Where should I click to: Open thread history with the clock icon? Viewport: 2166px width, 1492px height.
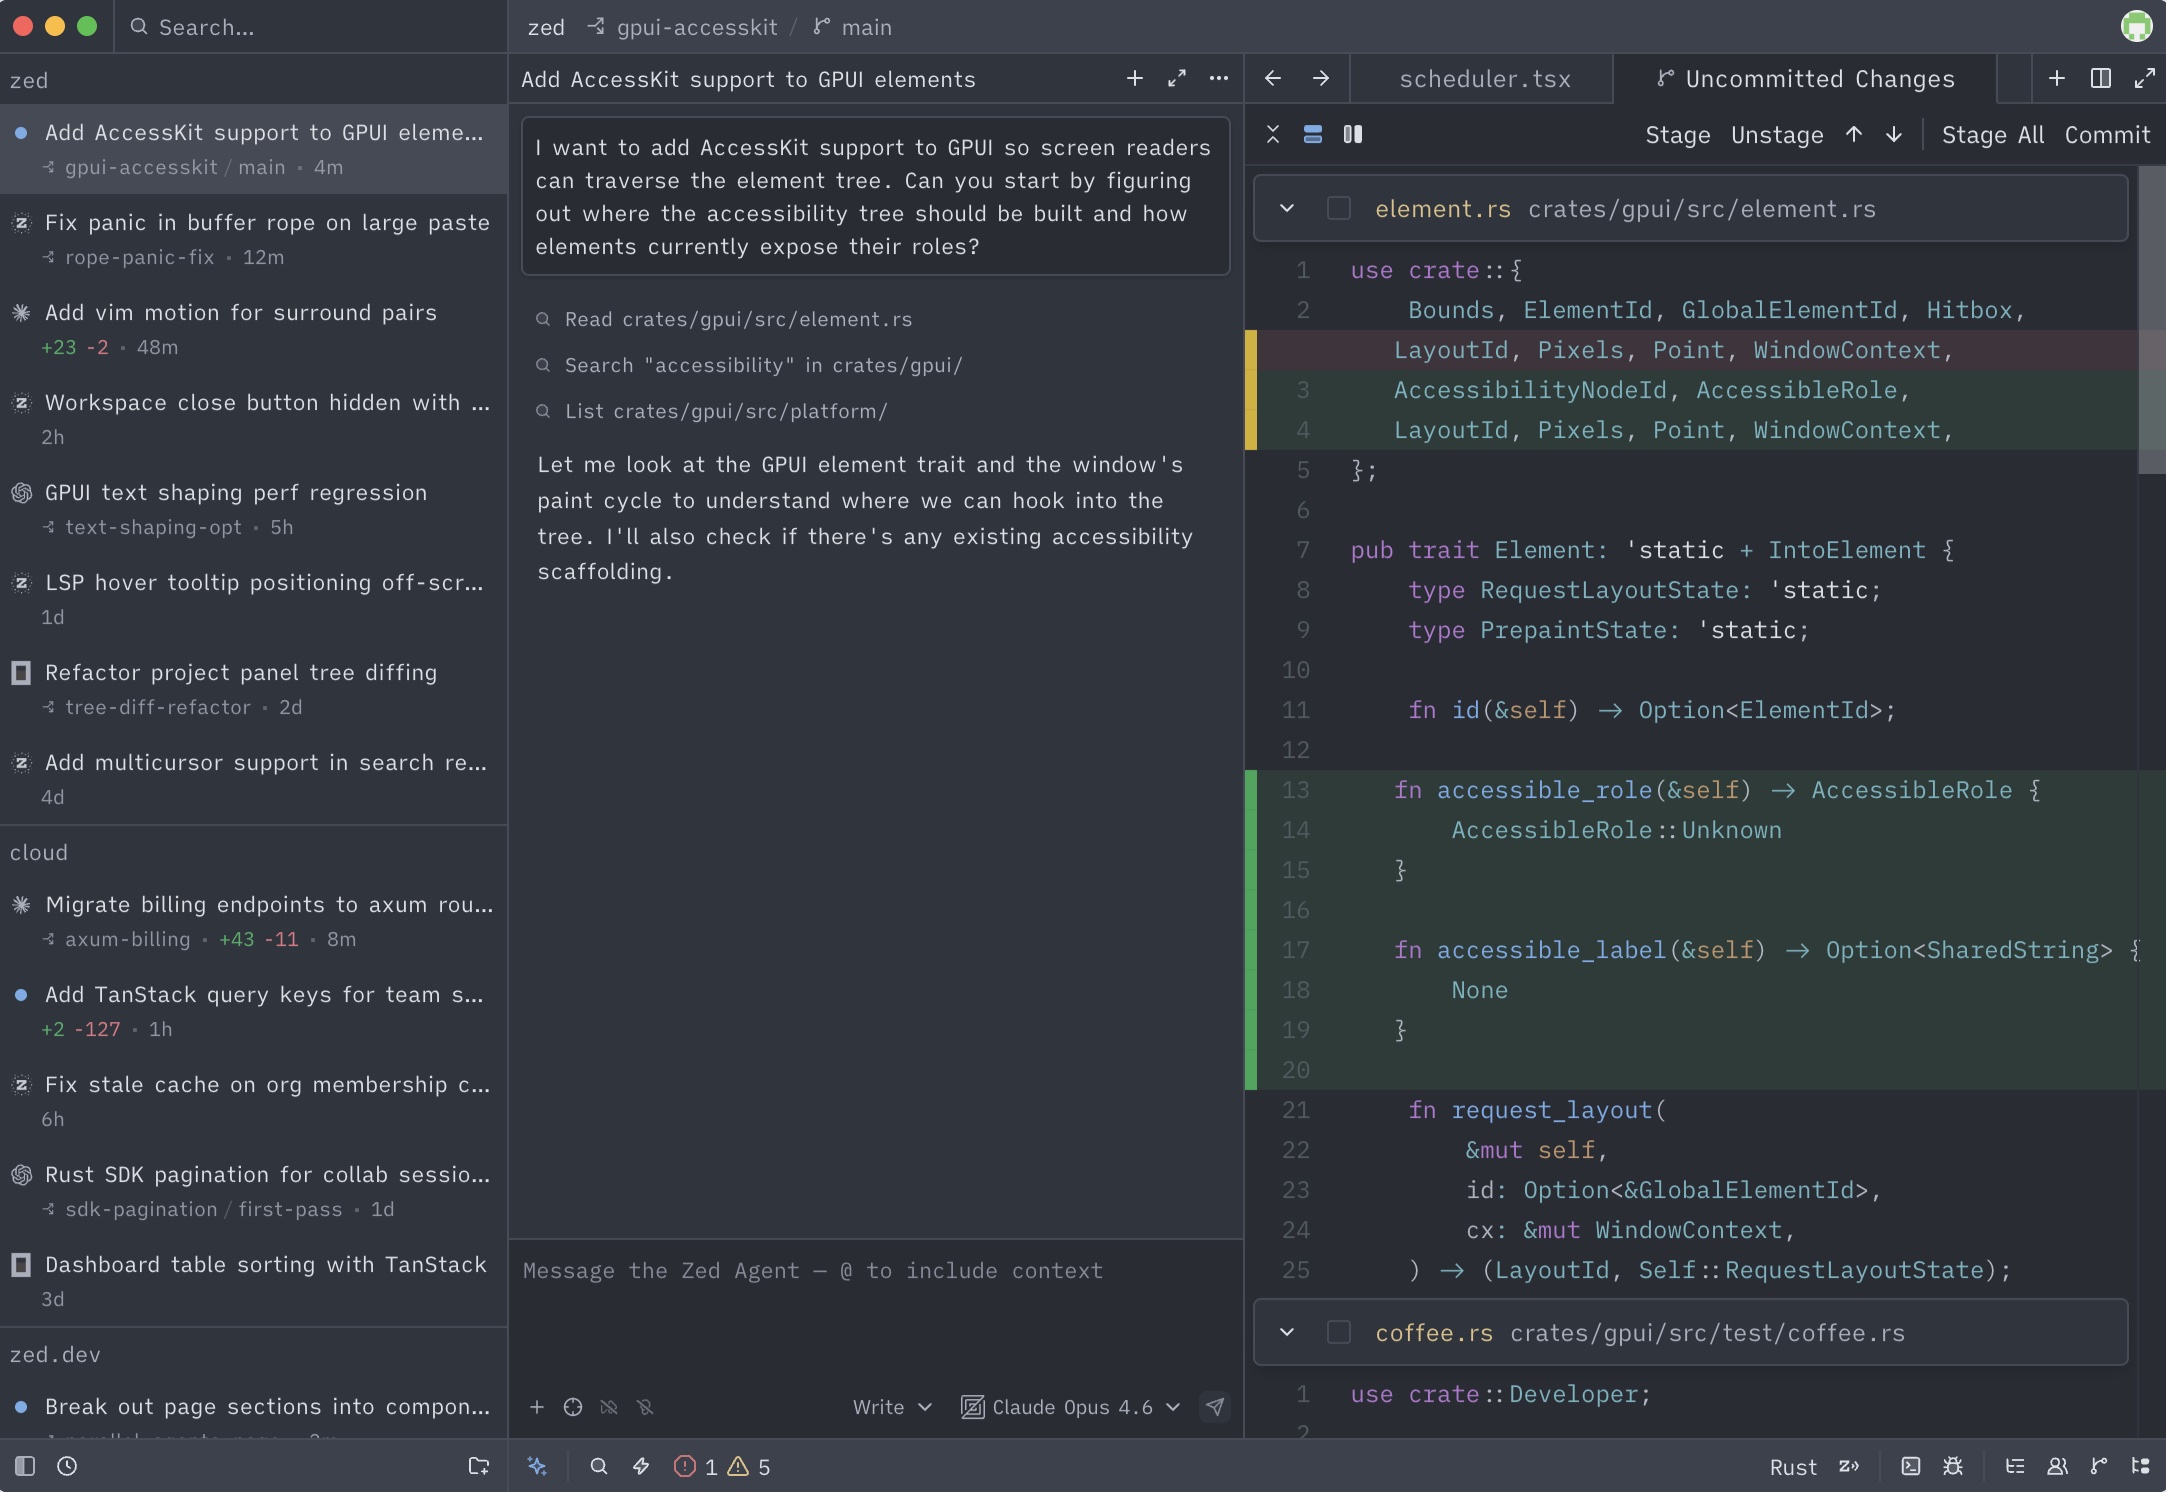coord(67,1466)
